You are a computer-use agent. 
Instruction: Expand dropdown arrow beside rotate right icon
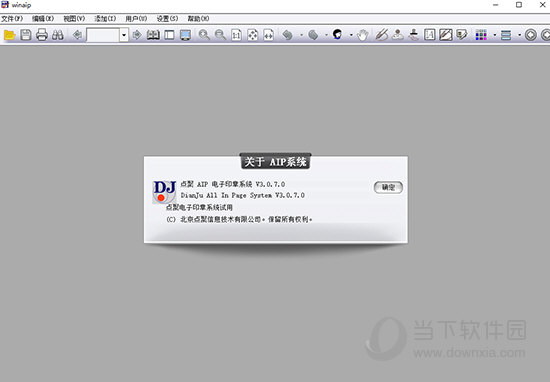[x=326, y=35]
